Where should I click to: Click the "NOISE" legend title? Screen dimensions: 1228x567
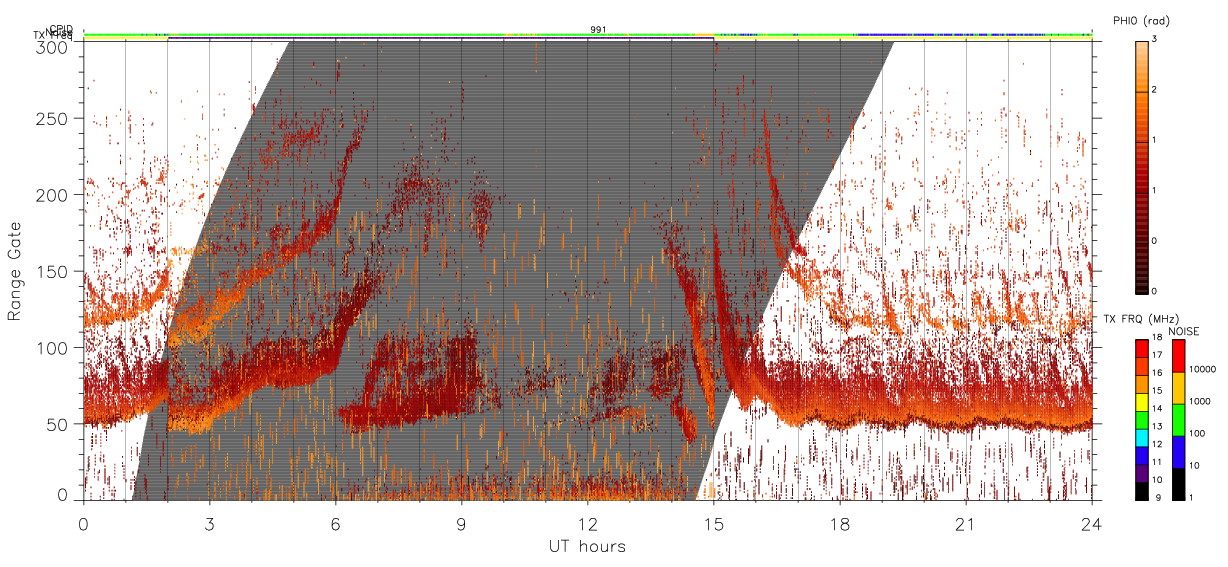1186,331
